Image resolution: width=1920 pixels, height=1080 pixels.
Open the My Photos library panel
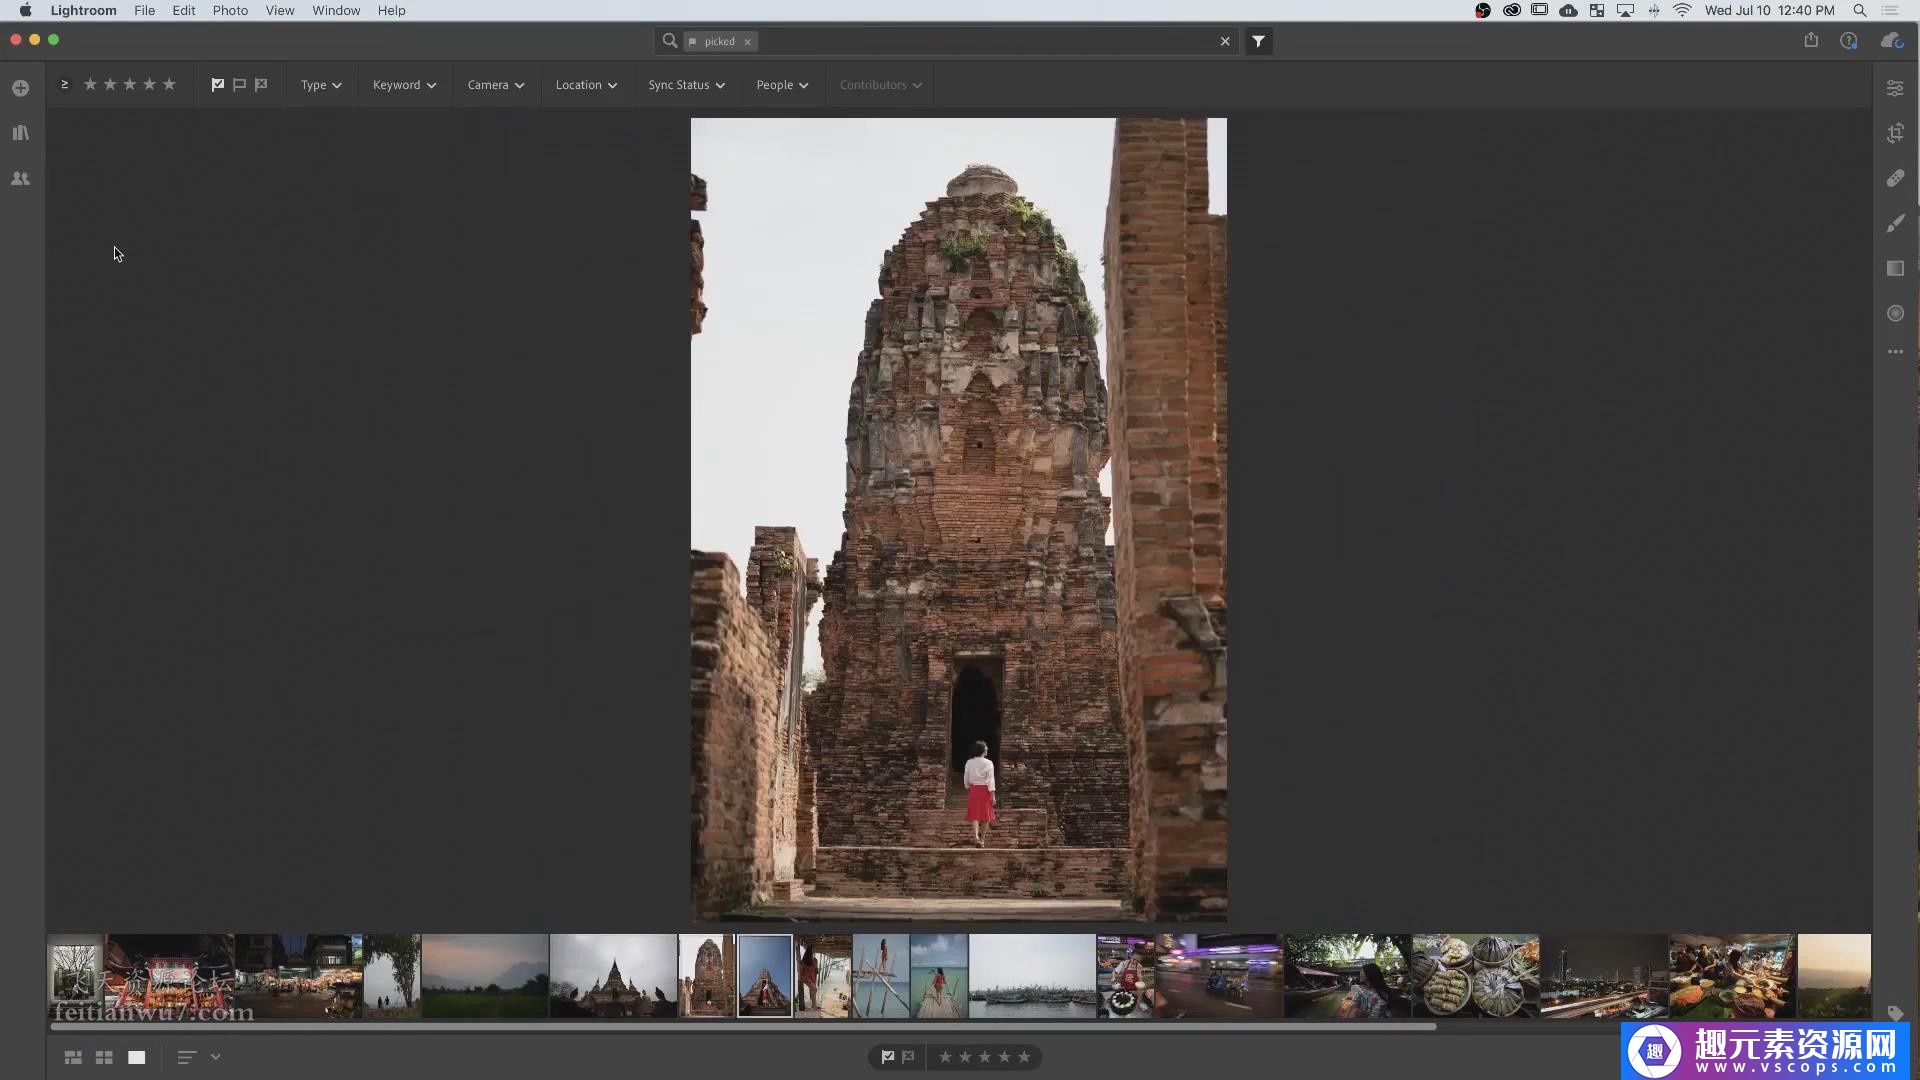(x=20, y=133)
